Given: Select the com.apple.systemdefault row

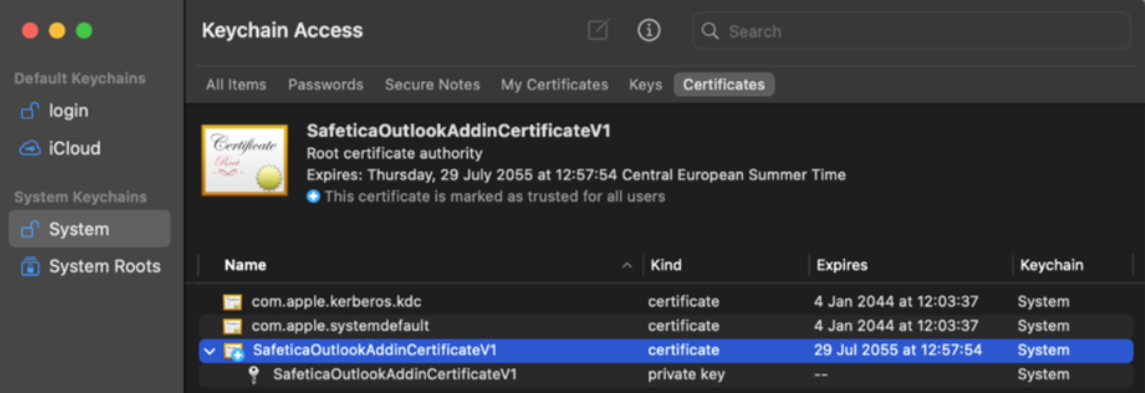Looking at the screenshot, I should tap(666, 326).
